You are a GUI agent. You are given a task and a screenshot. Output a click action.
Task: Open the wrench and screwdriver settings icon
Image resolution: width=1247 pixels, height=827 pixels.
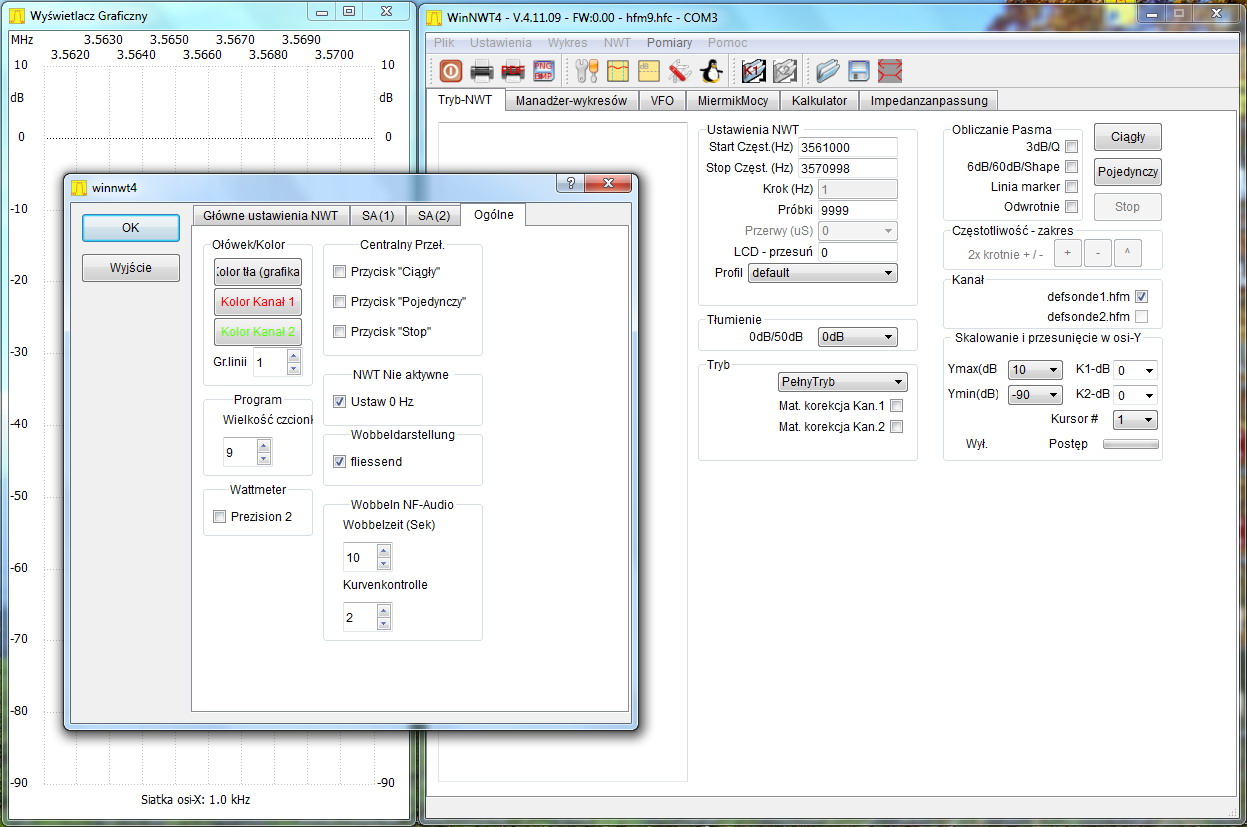[586, 71]
